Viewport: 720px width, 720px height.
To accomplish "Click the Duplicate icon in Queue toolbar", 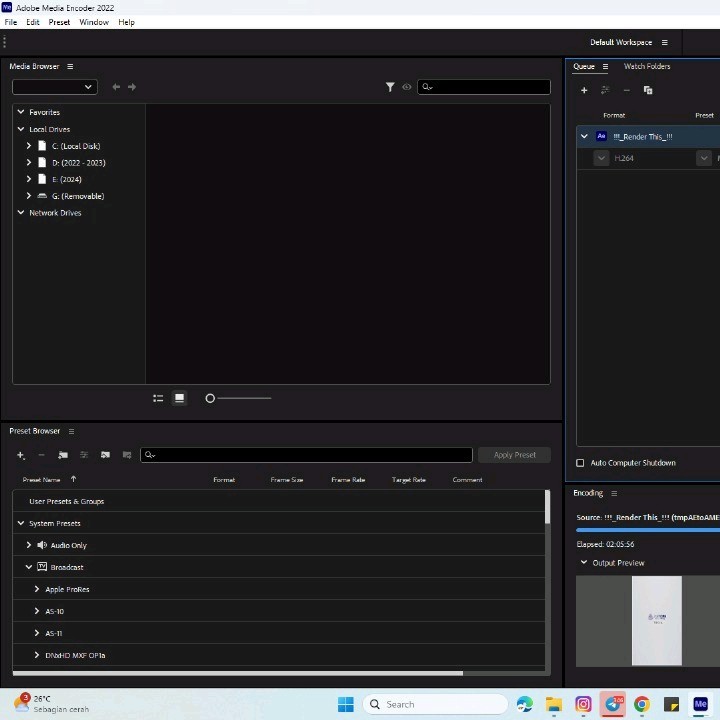I will [x=648, y=90].
